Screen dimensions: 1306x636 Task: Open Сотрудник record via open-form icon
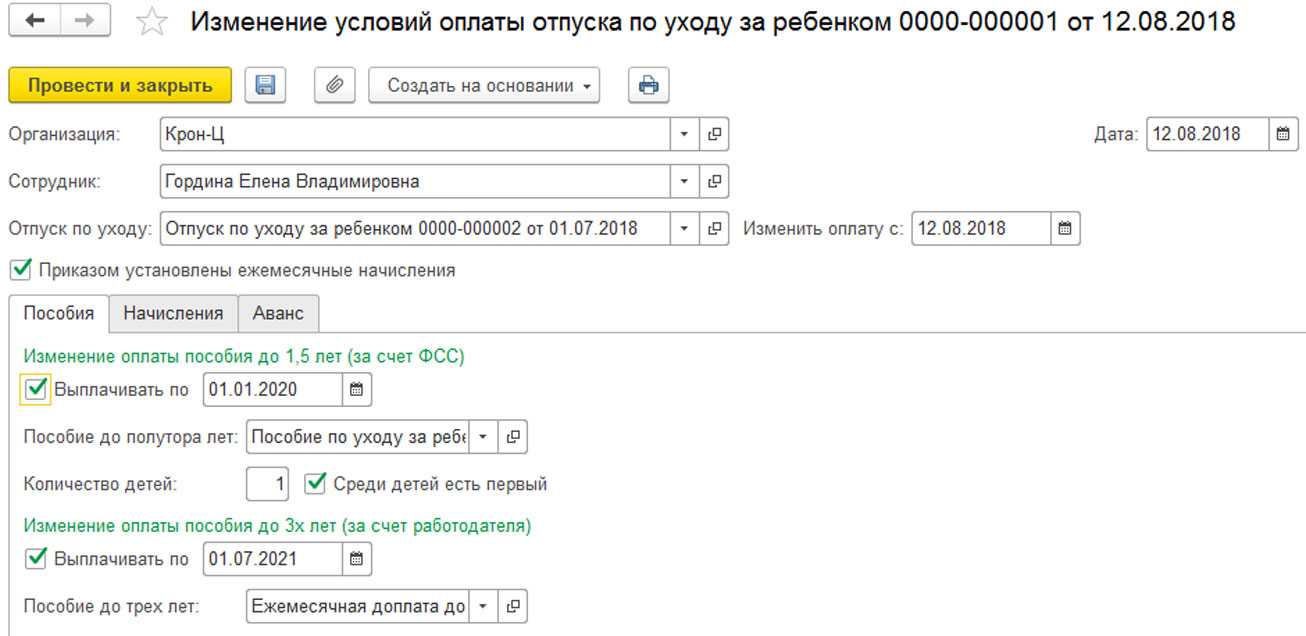[714, 182]
